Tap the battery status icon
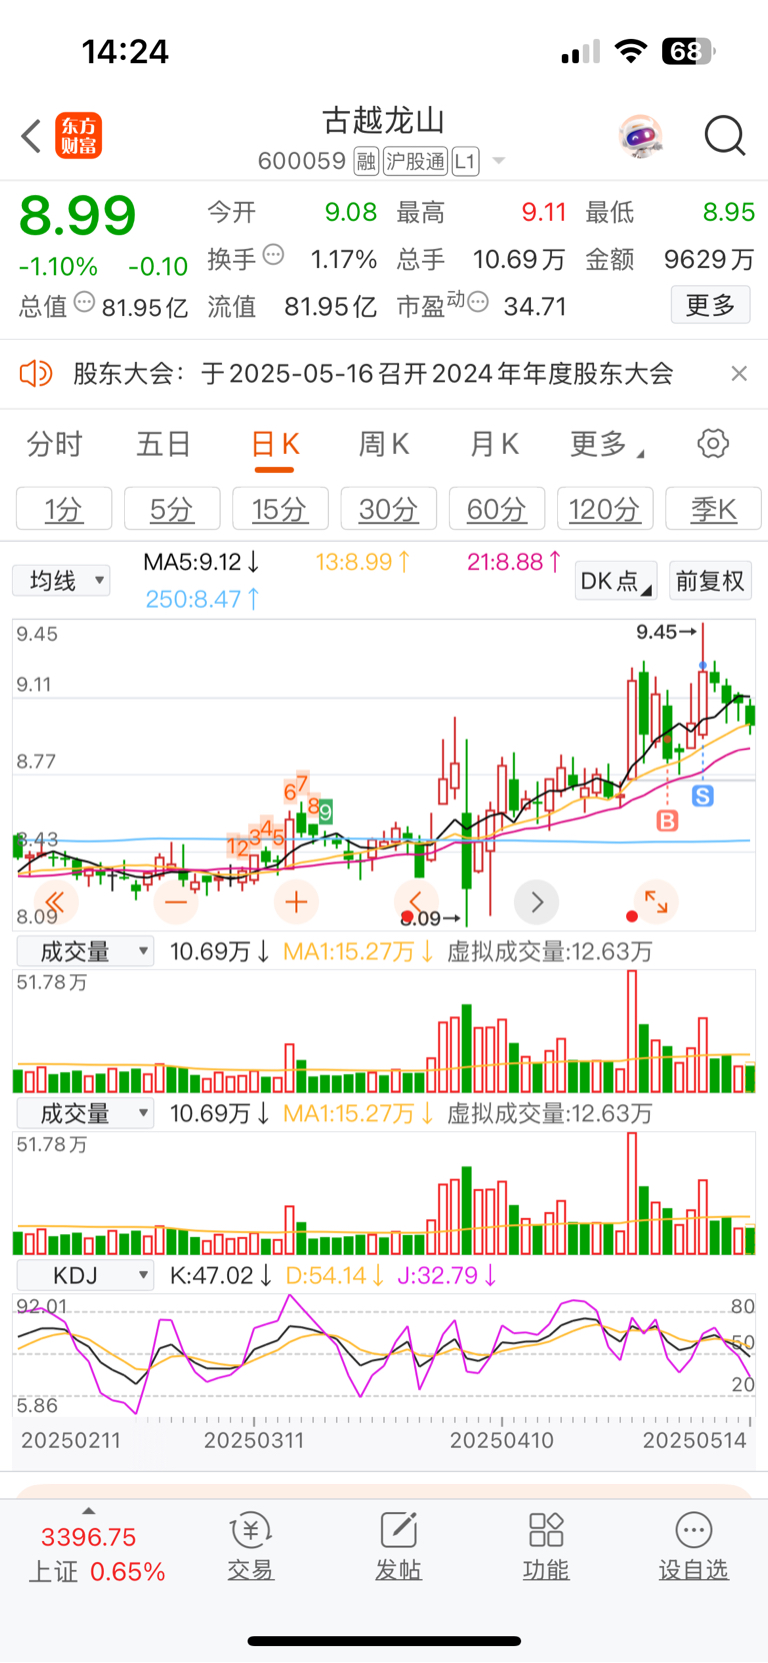Screen dimensions: 768x1663 click(689, 51)
